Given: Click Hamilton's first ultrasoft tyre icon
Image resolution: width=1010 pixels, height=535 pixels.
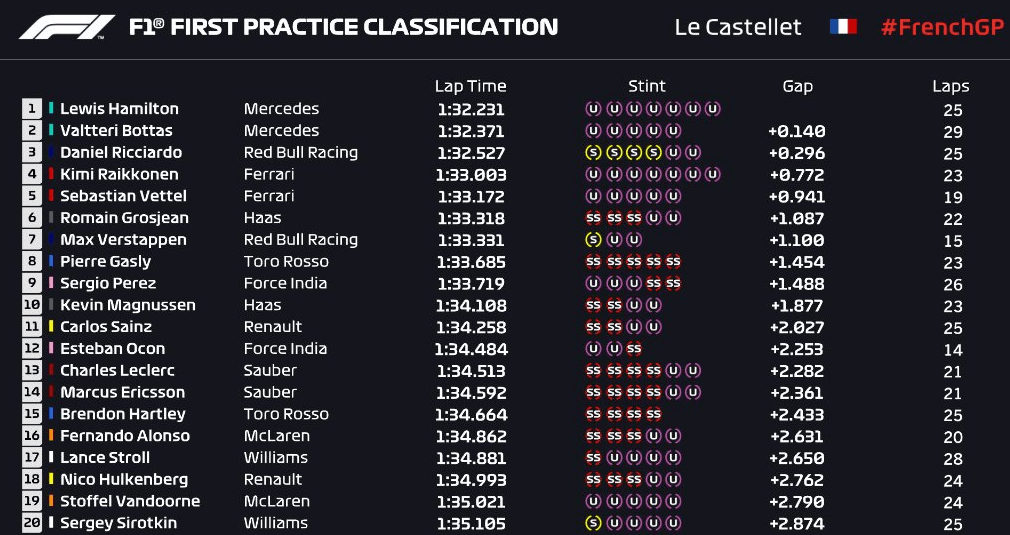Looking at the screenshot, I should pos(593,109).
